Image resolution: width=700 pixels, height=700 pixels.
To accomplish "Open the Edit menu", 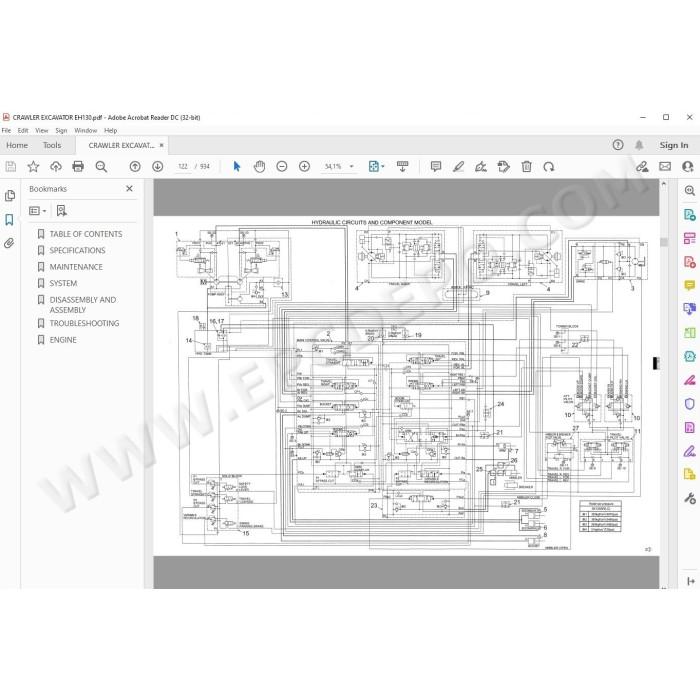I will [x=23, y=130].
